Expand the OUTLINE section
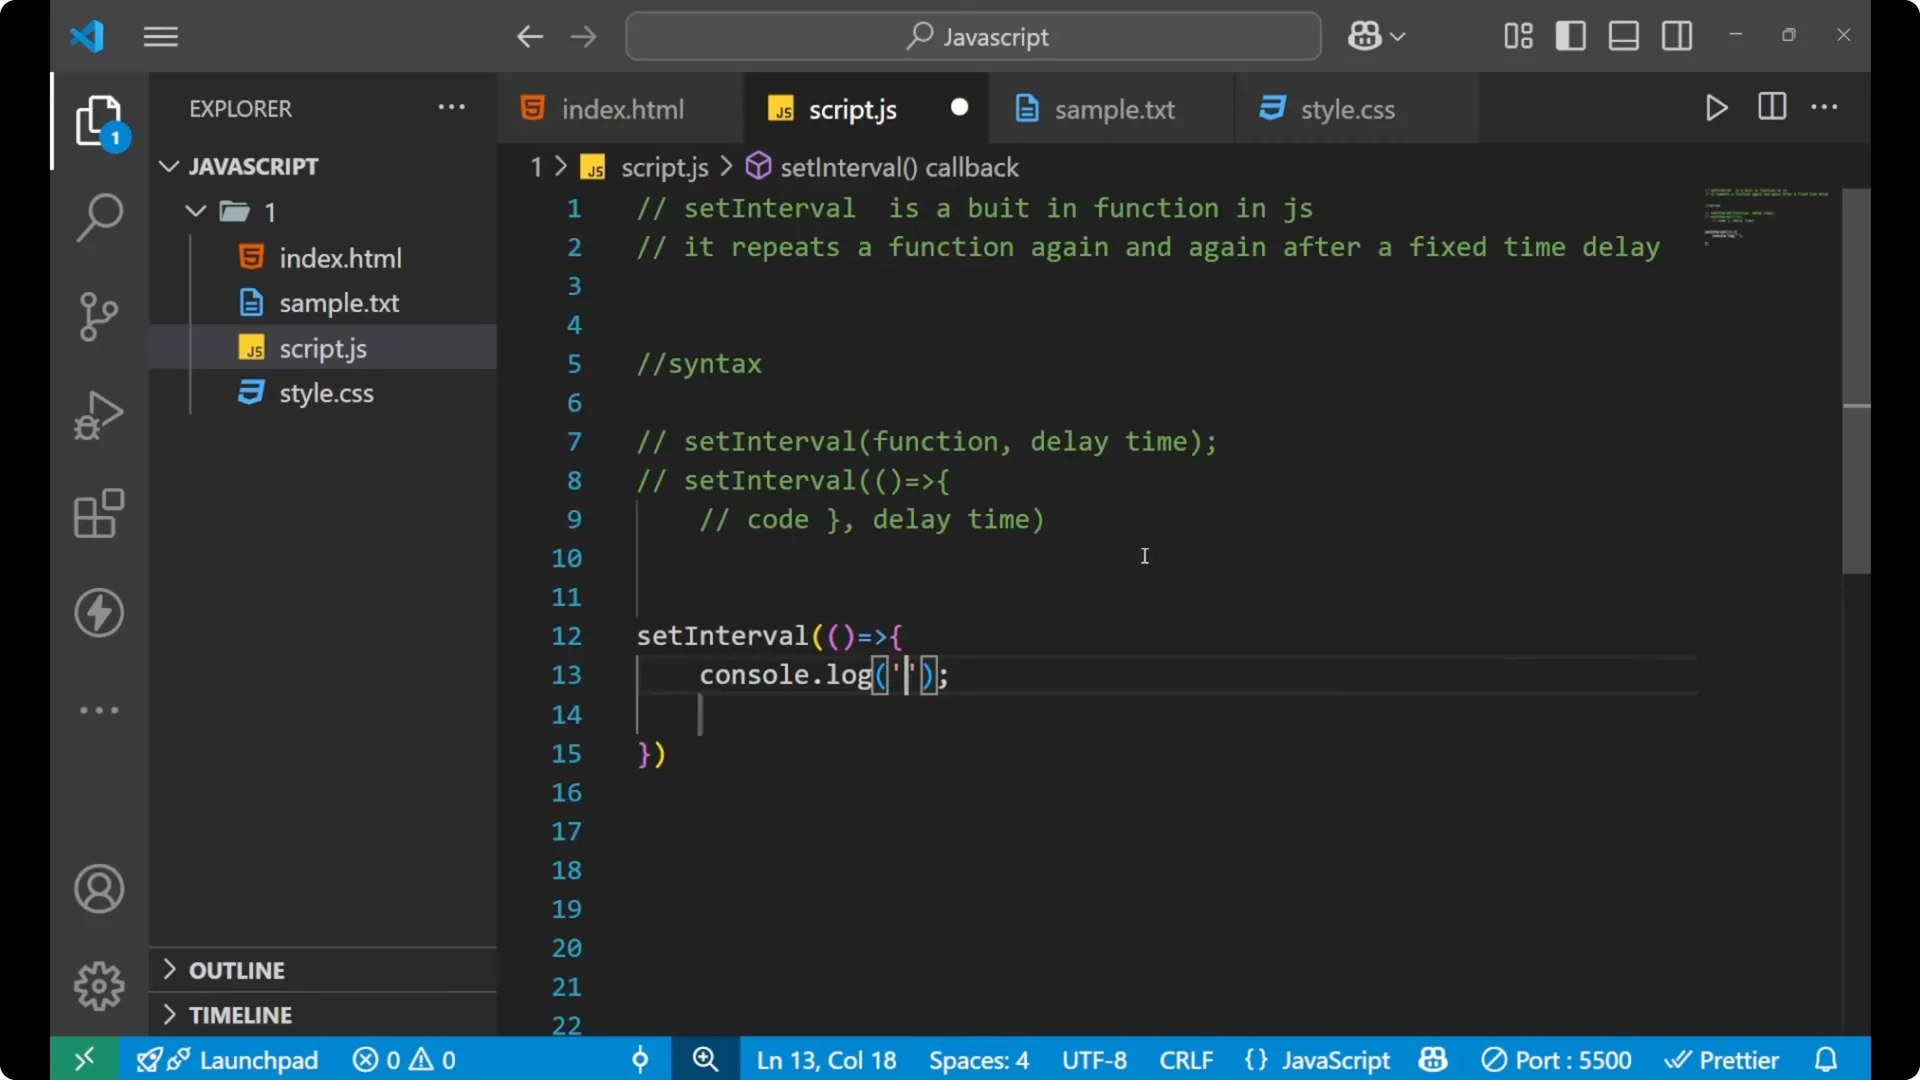1920x1080 pixels. coord(238,969)
